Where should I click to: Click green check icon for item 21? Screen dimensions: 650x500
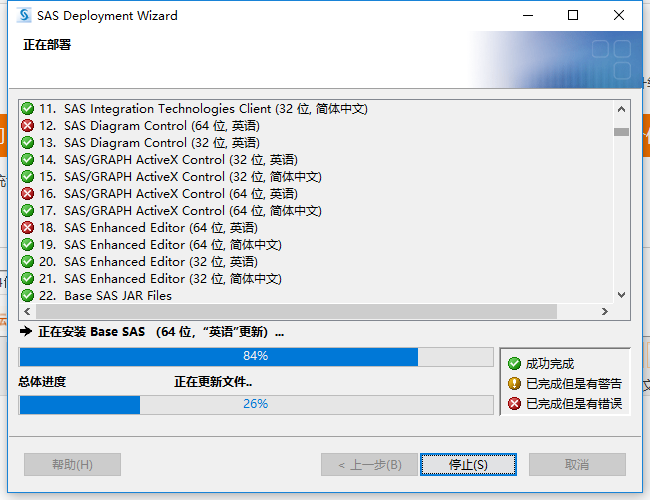pyautogui.click(x=27, y=279)
